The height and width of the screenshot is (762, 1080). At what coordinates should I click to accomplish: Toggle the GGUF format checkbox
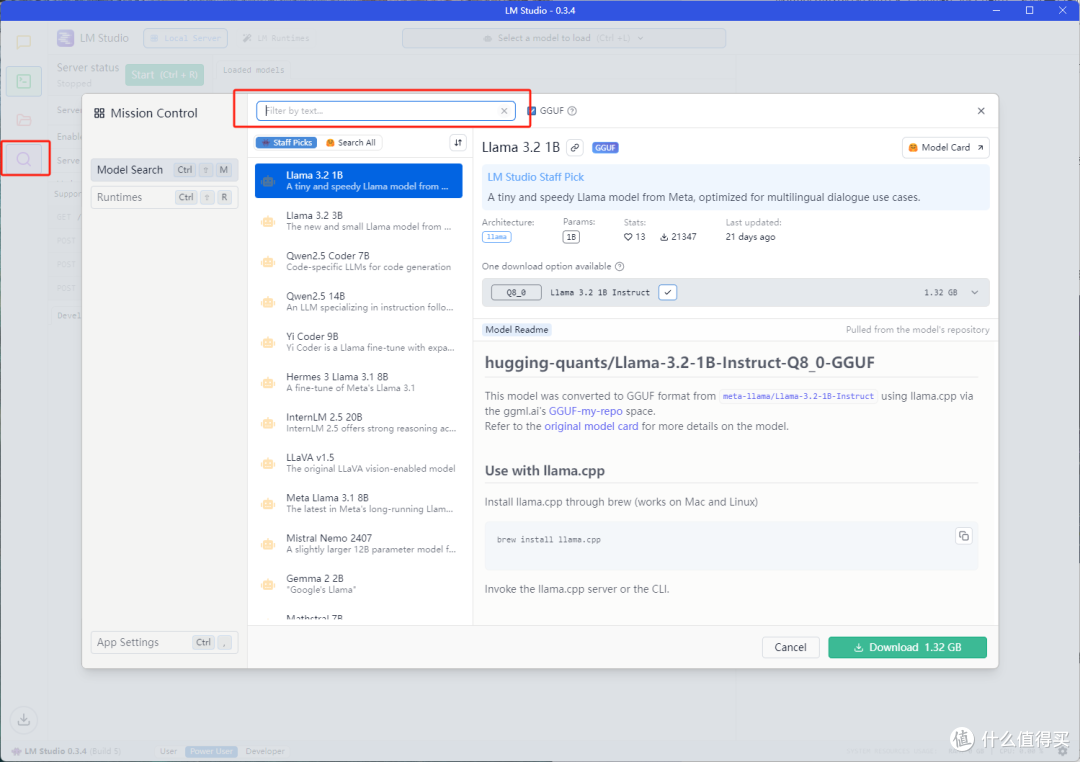coord(532,111)
